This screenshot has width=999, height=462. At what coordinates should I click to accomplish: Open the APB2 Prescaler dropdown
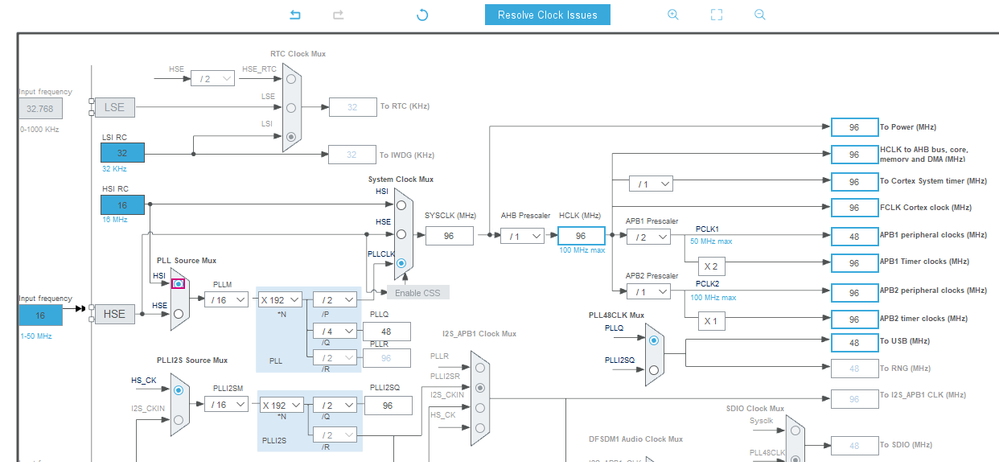coord(649,292)
